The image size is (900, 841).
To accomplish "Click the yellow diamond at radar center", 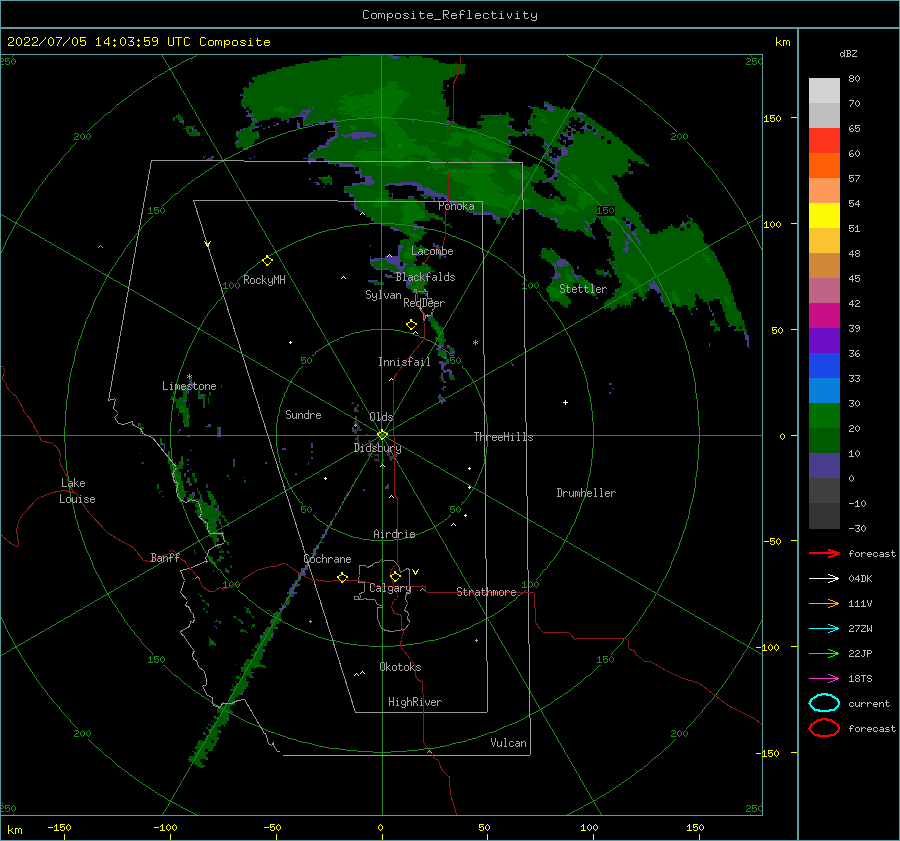I will [382, 435].
